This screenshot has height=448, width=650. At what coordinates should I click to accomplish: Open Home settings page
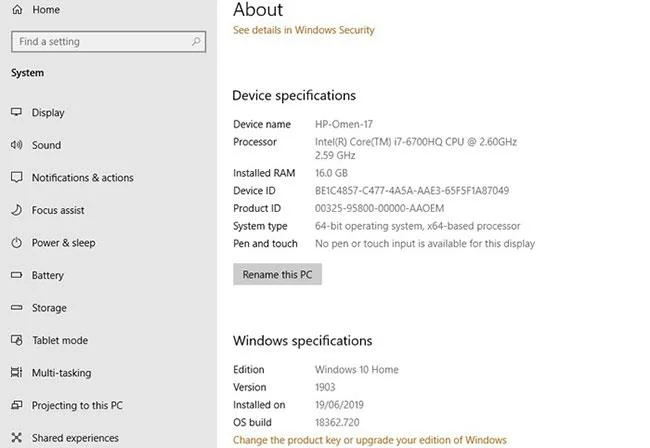click(x=46, y=10)
